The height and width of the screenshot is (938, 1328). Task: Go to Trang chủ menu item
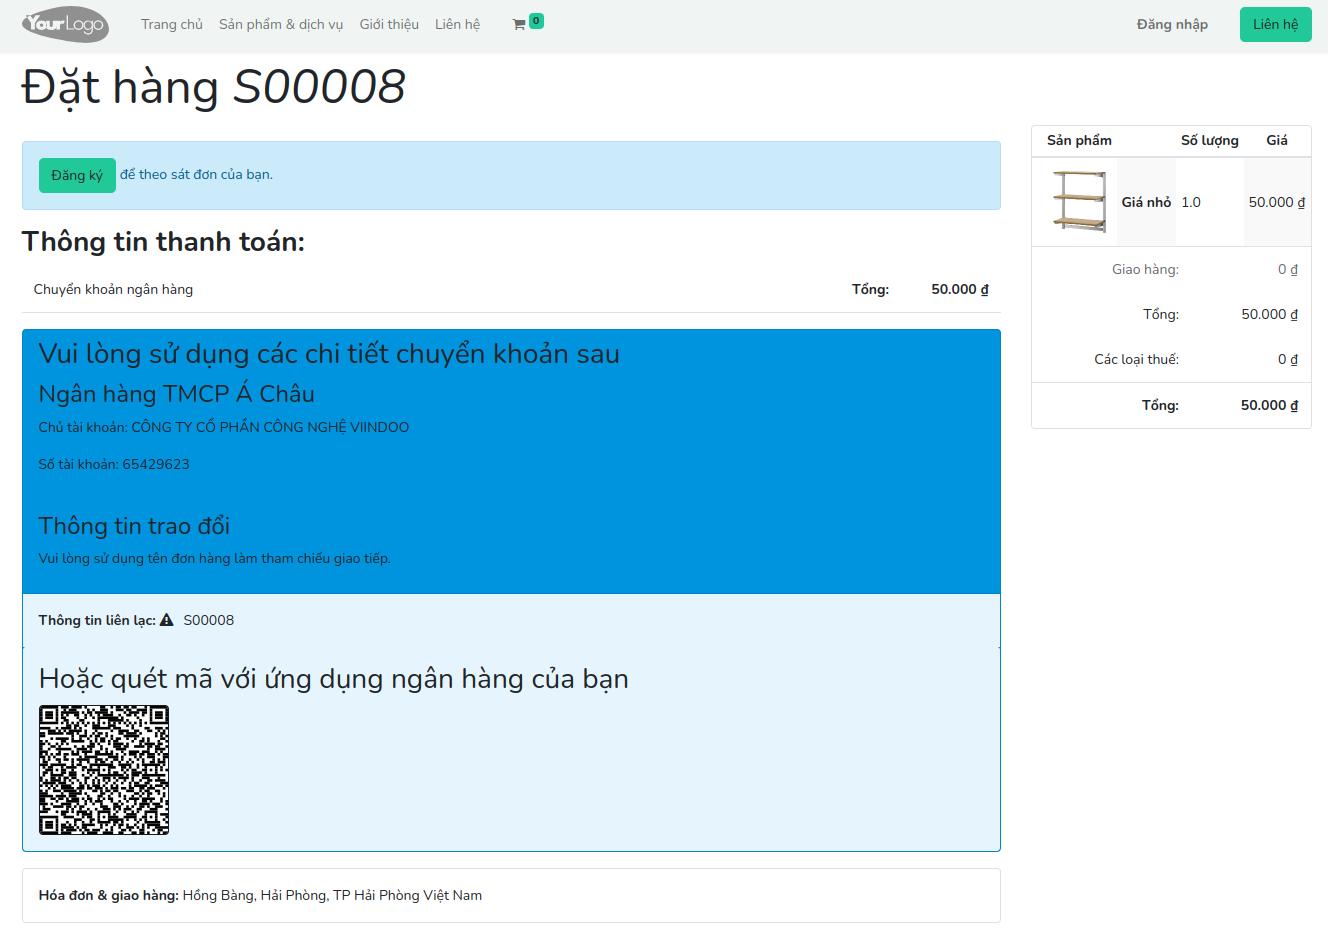point(172,24)
